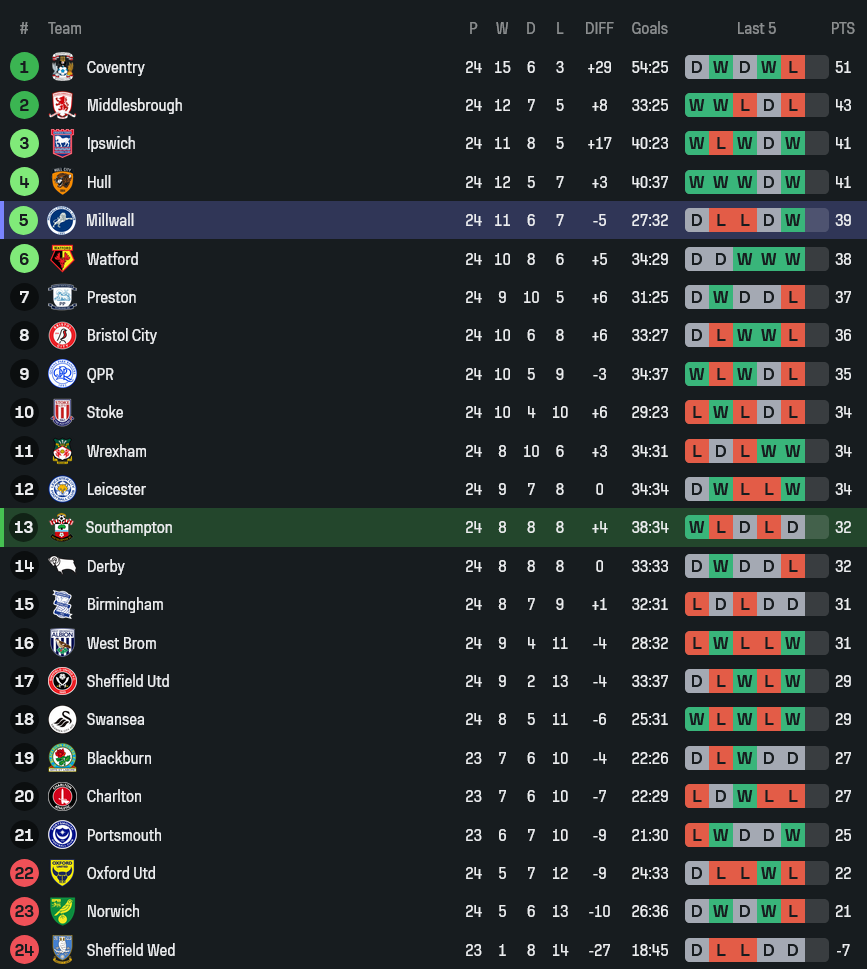Click the Watford club badge

[x=62, y=259]
